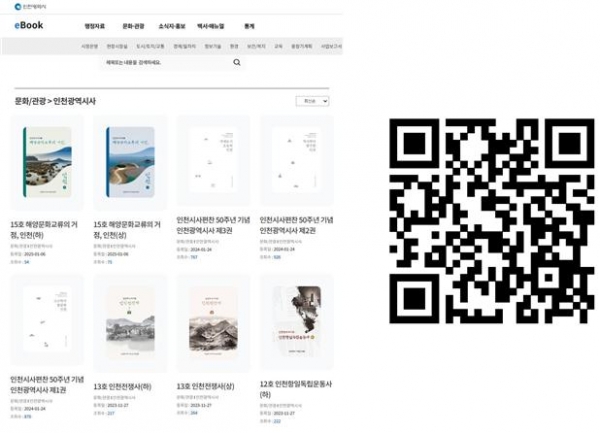Select the 경제/일자리 subcategory

[184, 46]
